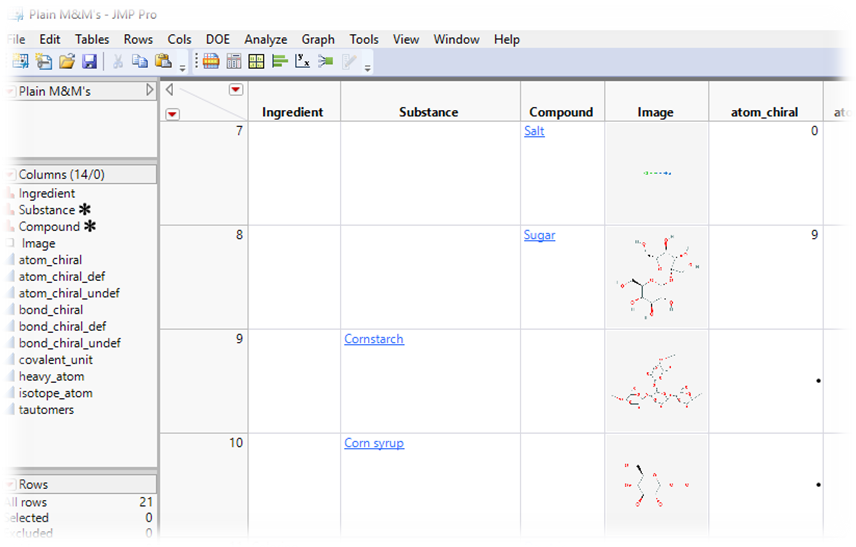
Task: Click the Distribution green bars icon
Action: pyautogui.click(x=280, y=61)
